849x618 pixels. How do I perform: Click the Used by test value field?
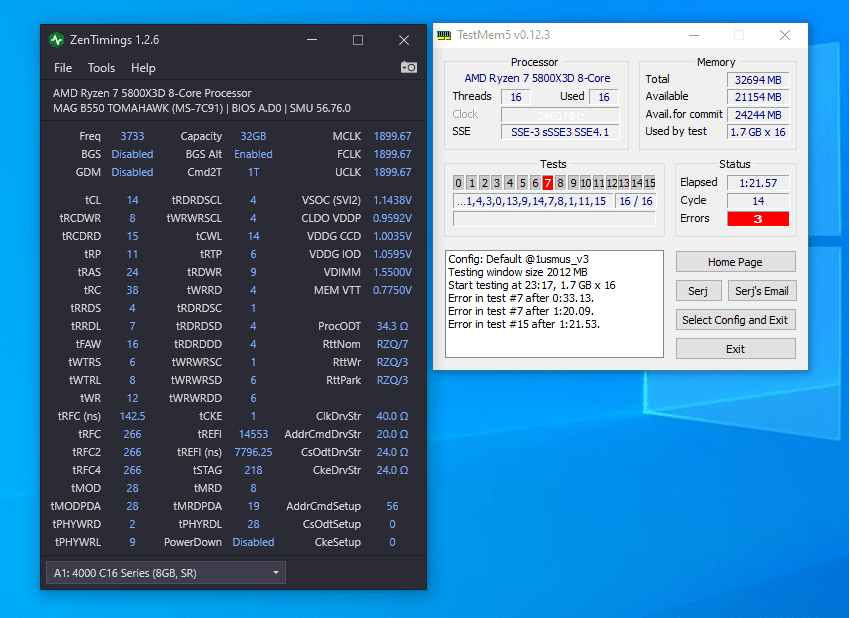pyautogui.click(x=757, y=132)
